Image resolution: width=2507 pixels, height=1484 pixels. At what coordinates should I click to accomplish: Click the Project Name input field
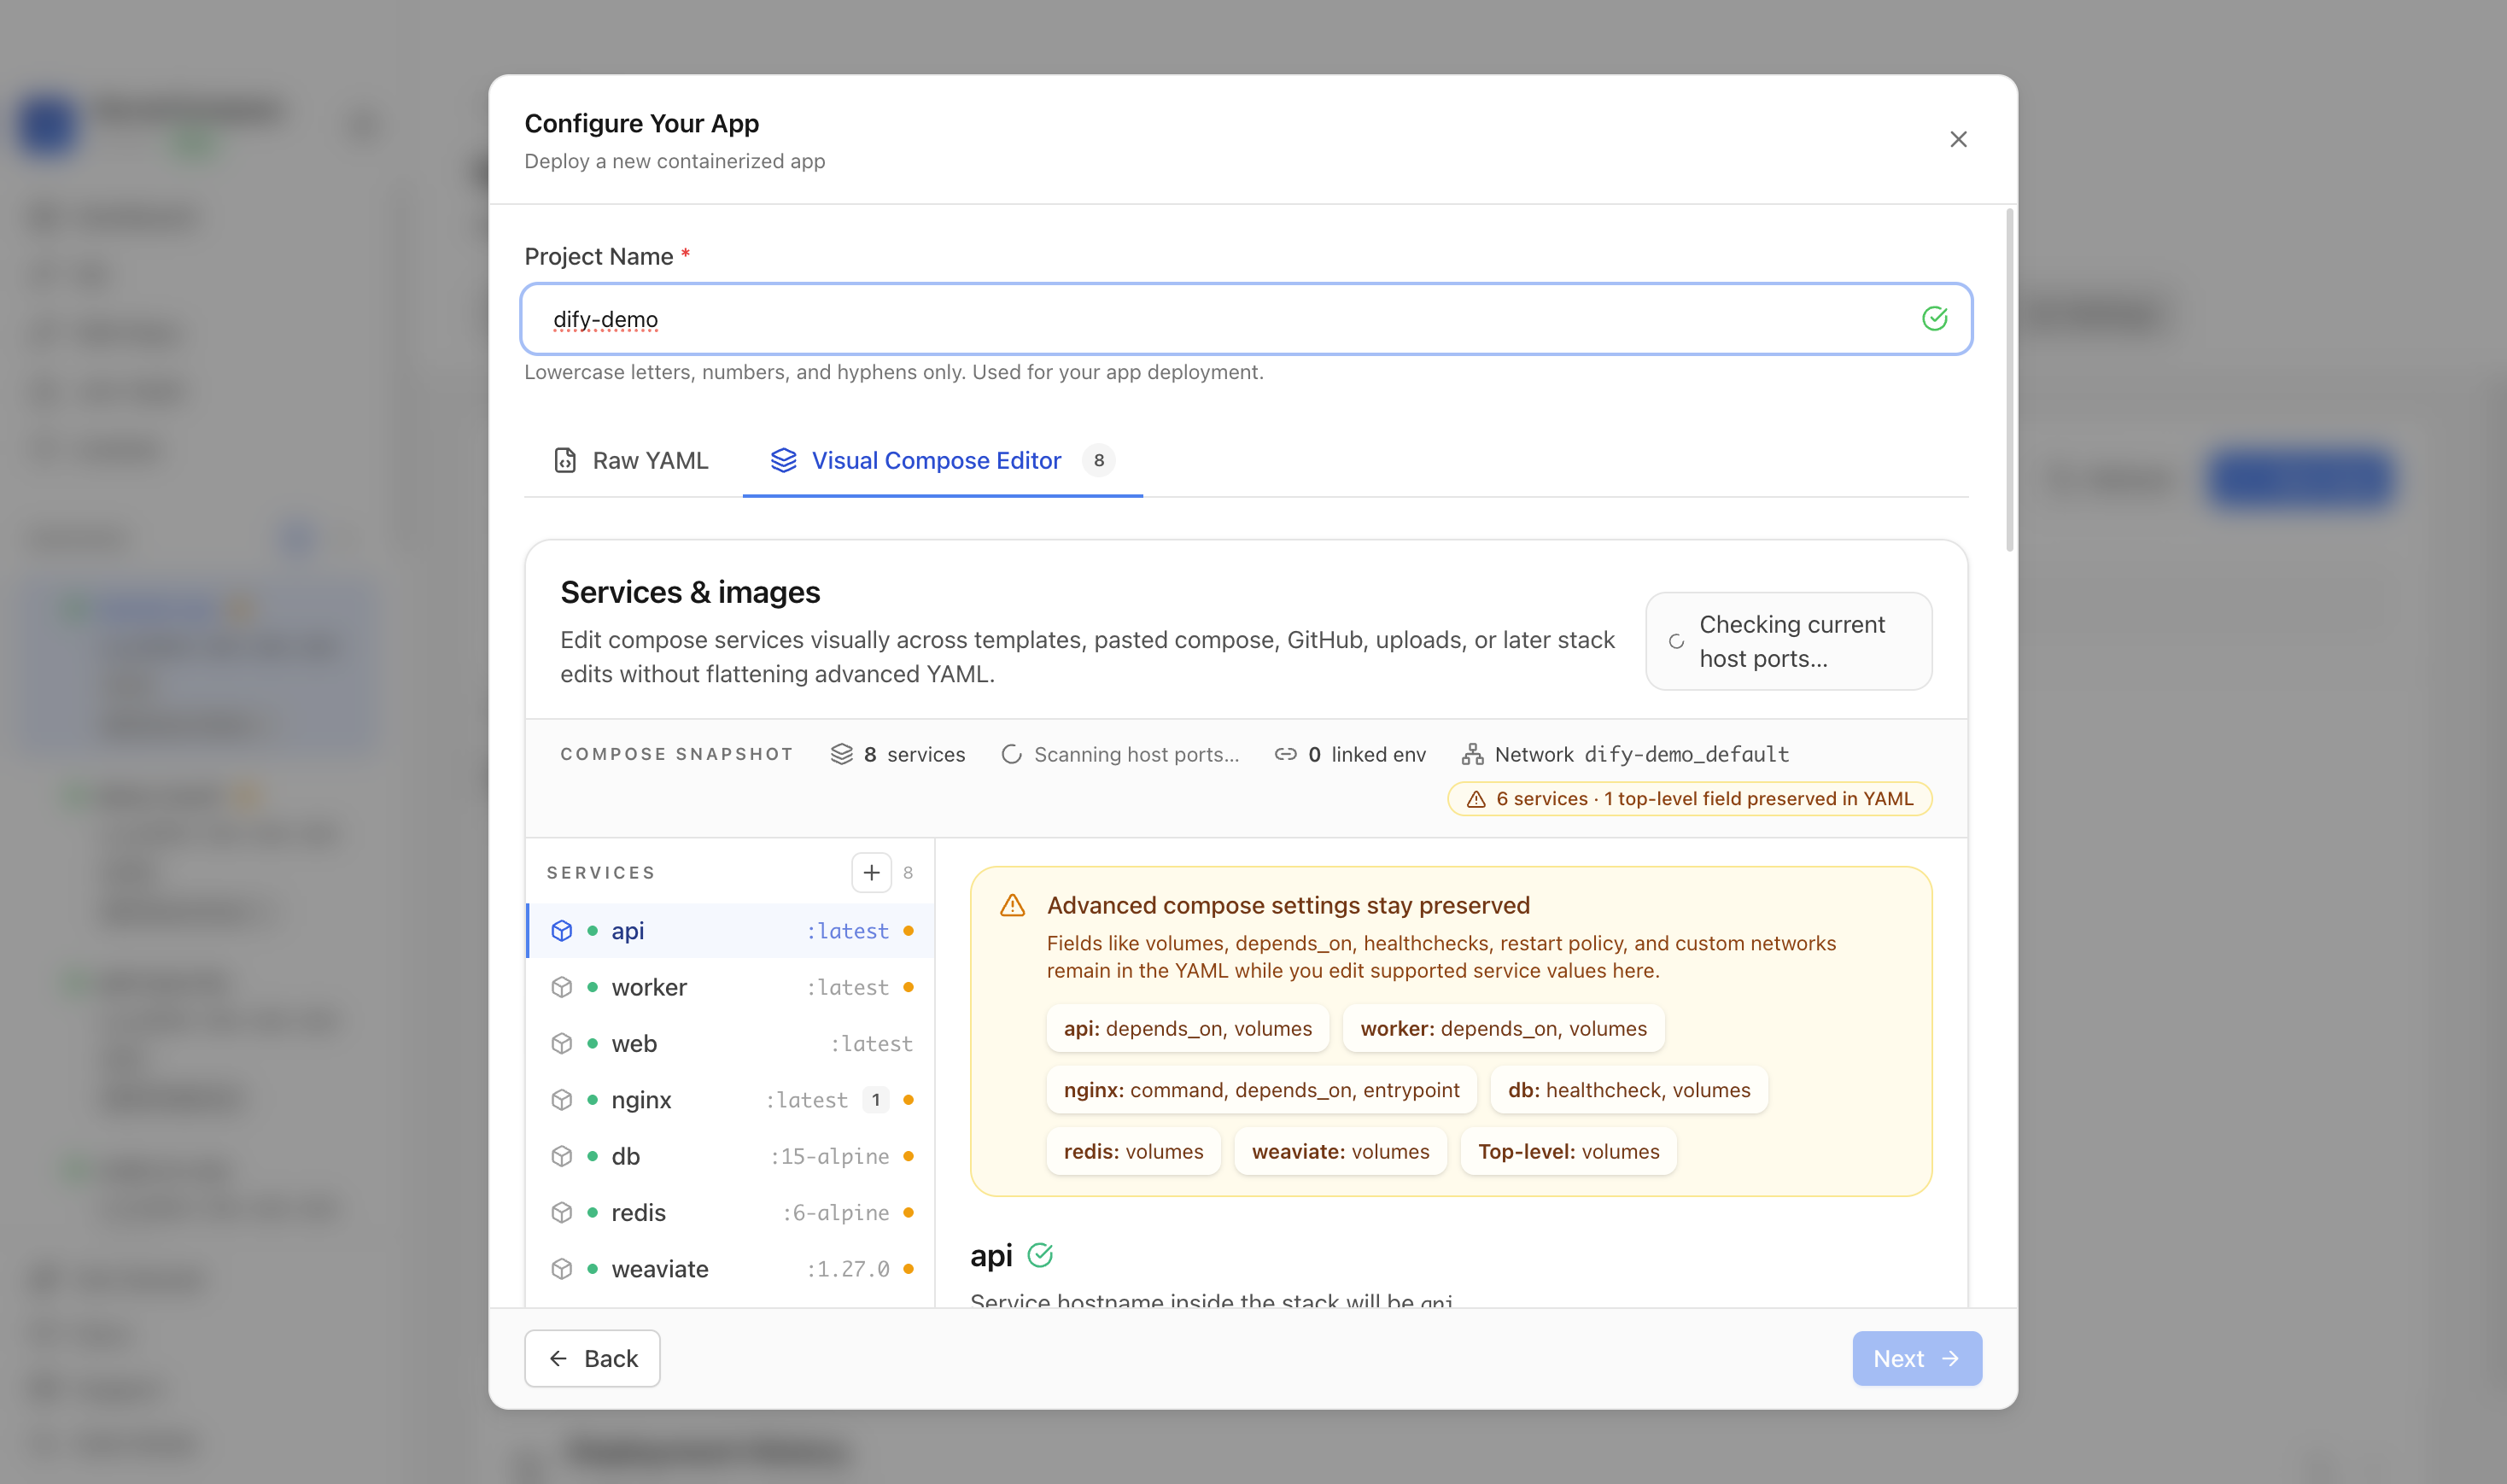pos(1246,319)
